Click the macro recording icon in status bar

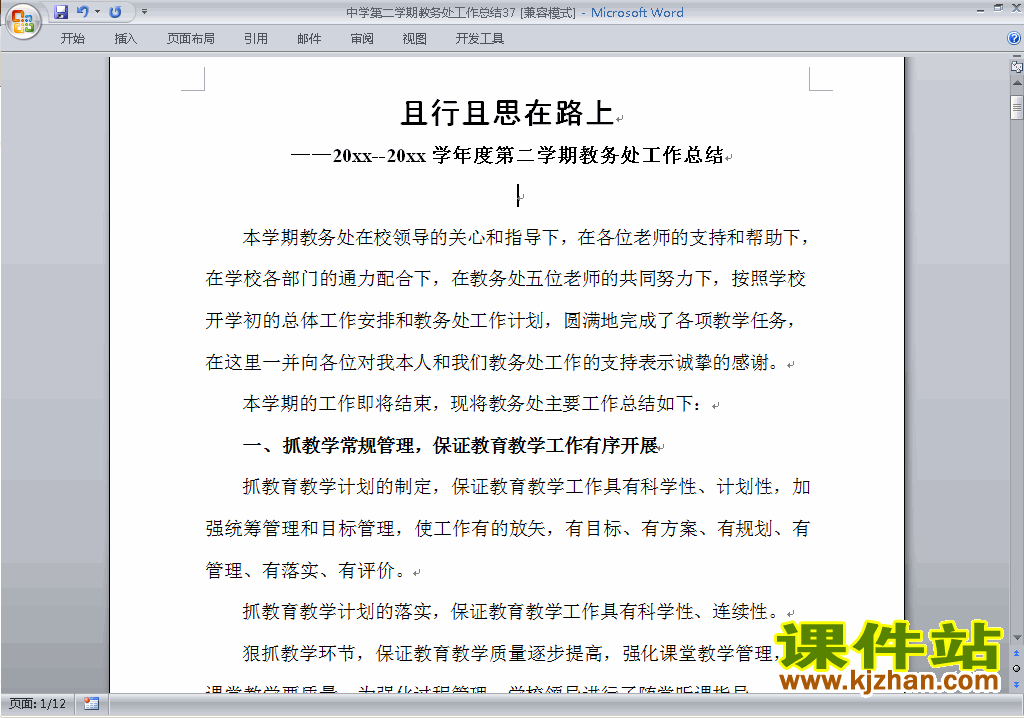pyautogui.click(x=91, y=704)
